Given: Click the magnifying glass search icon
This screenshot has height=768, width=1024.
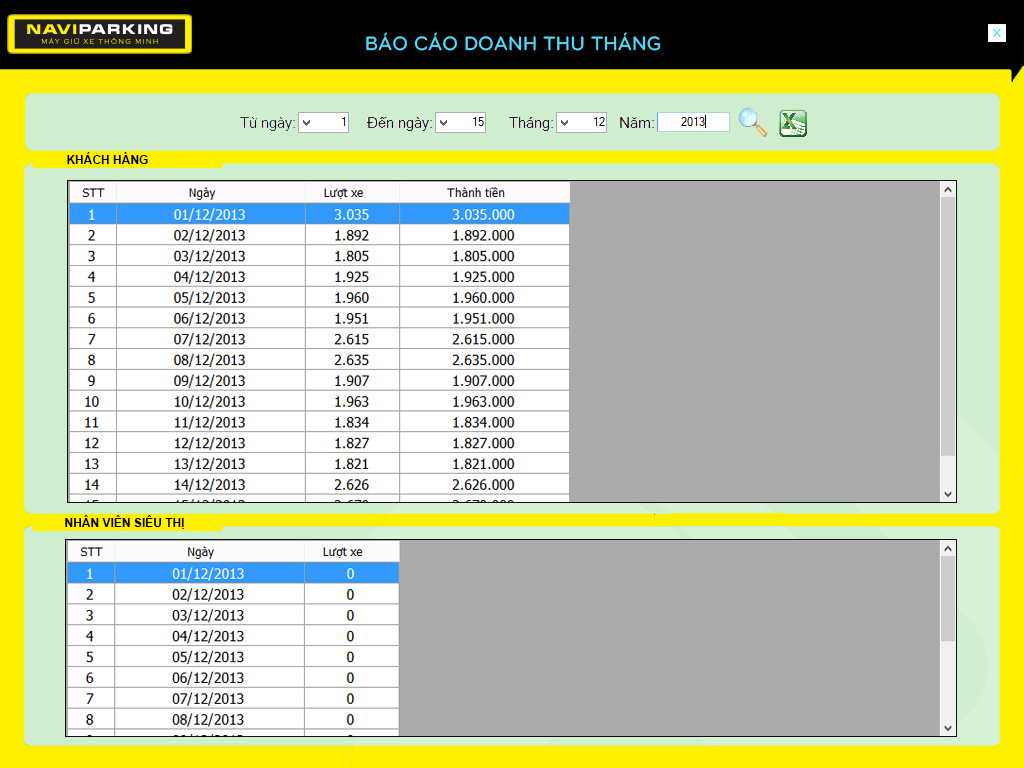Looking at the screenshot, I should [752, 122].
